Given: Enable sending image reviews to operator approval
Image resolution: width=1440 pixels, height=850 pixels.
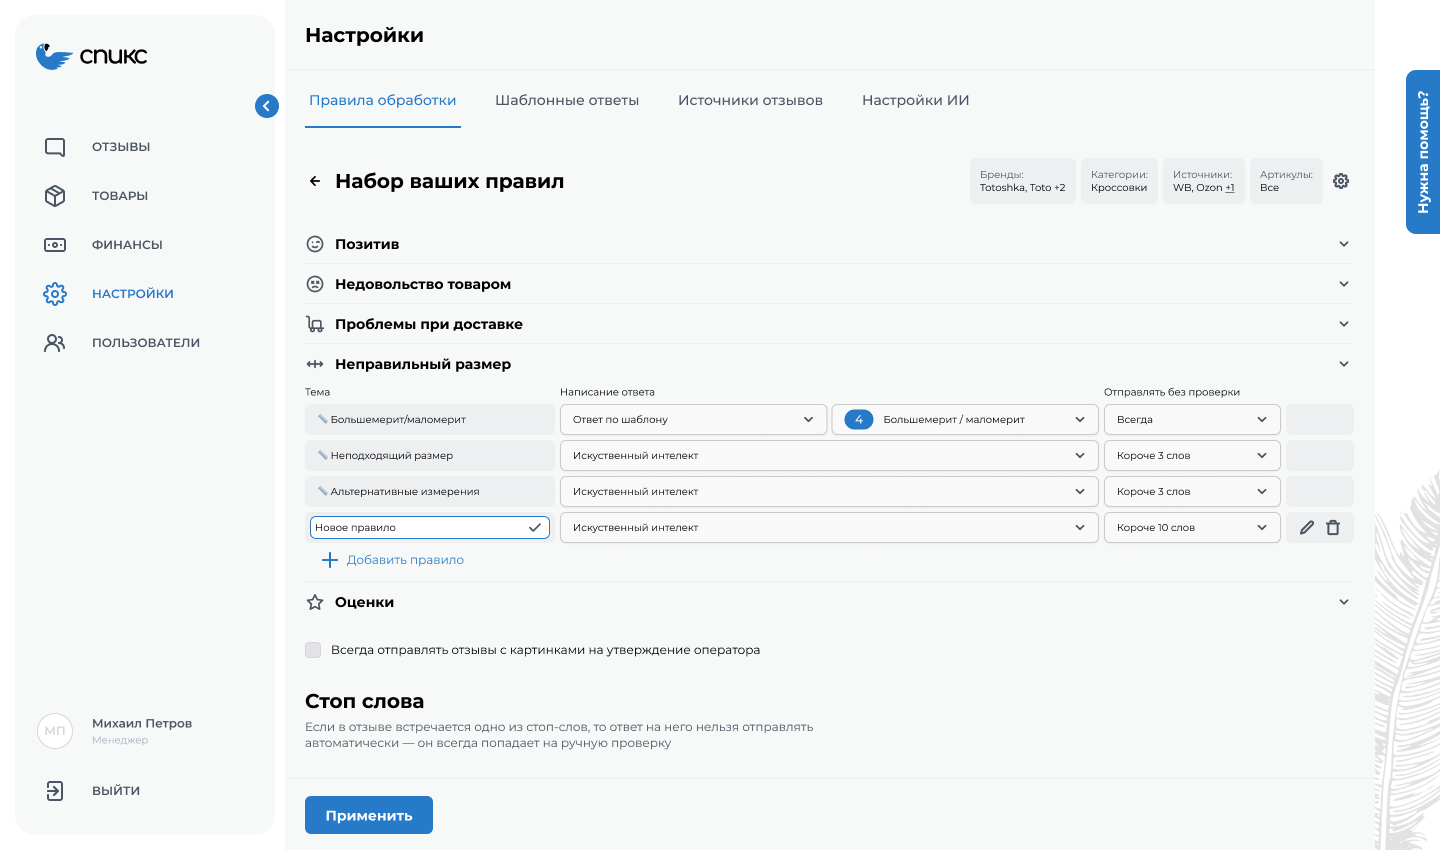Looking at the screenshot, I should coord(313,650).
